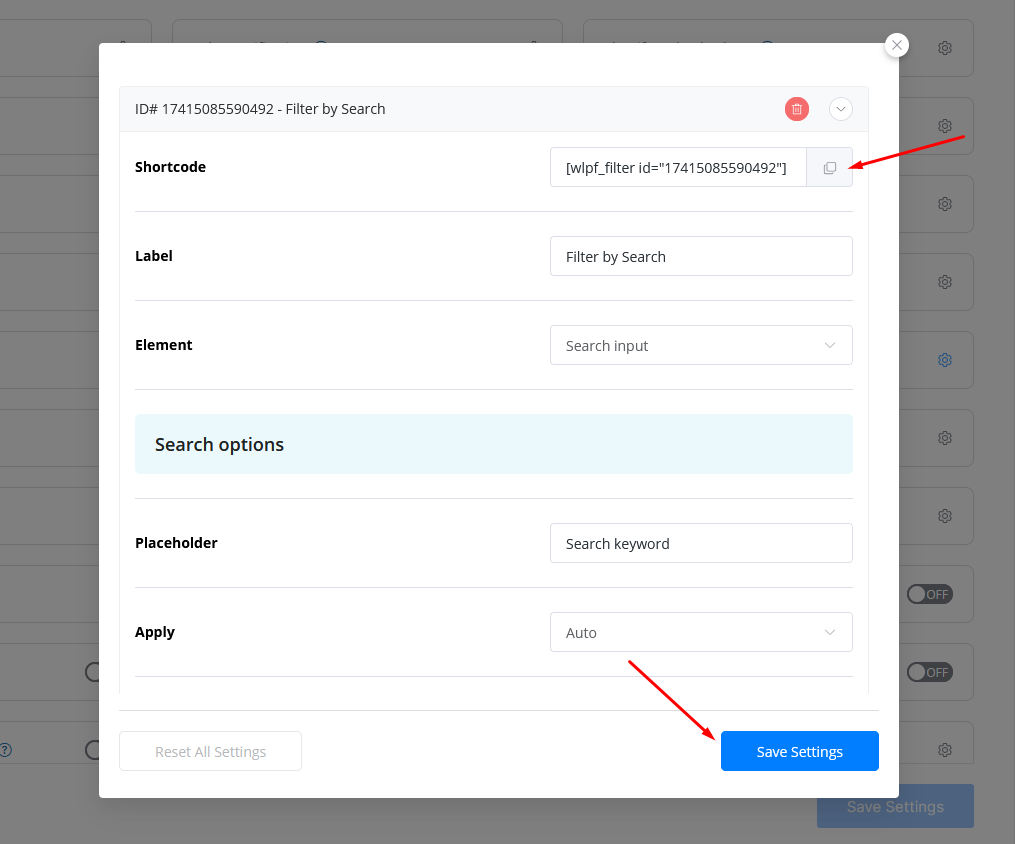Close the filter settings modal
The image size is (1015, 844).
click(x=897, y=45)
